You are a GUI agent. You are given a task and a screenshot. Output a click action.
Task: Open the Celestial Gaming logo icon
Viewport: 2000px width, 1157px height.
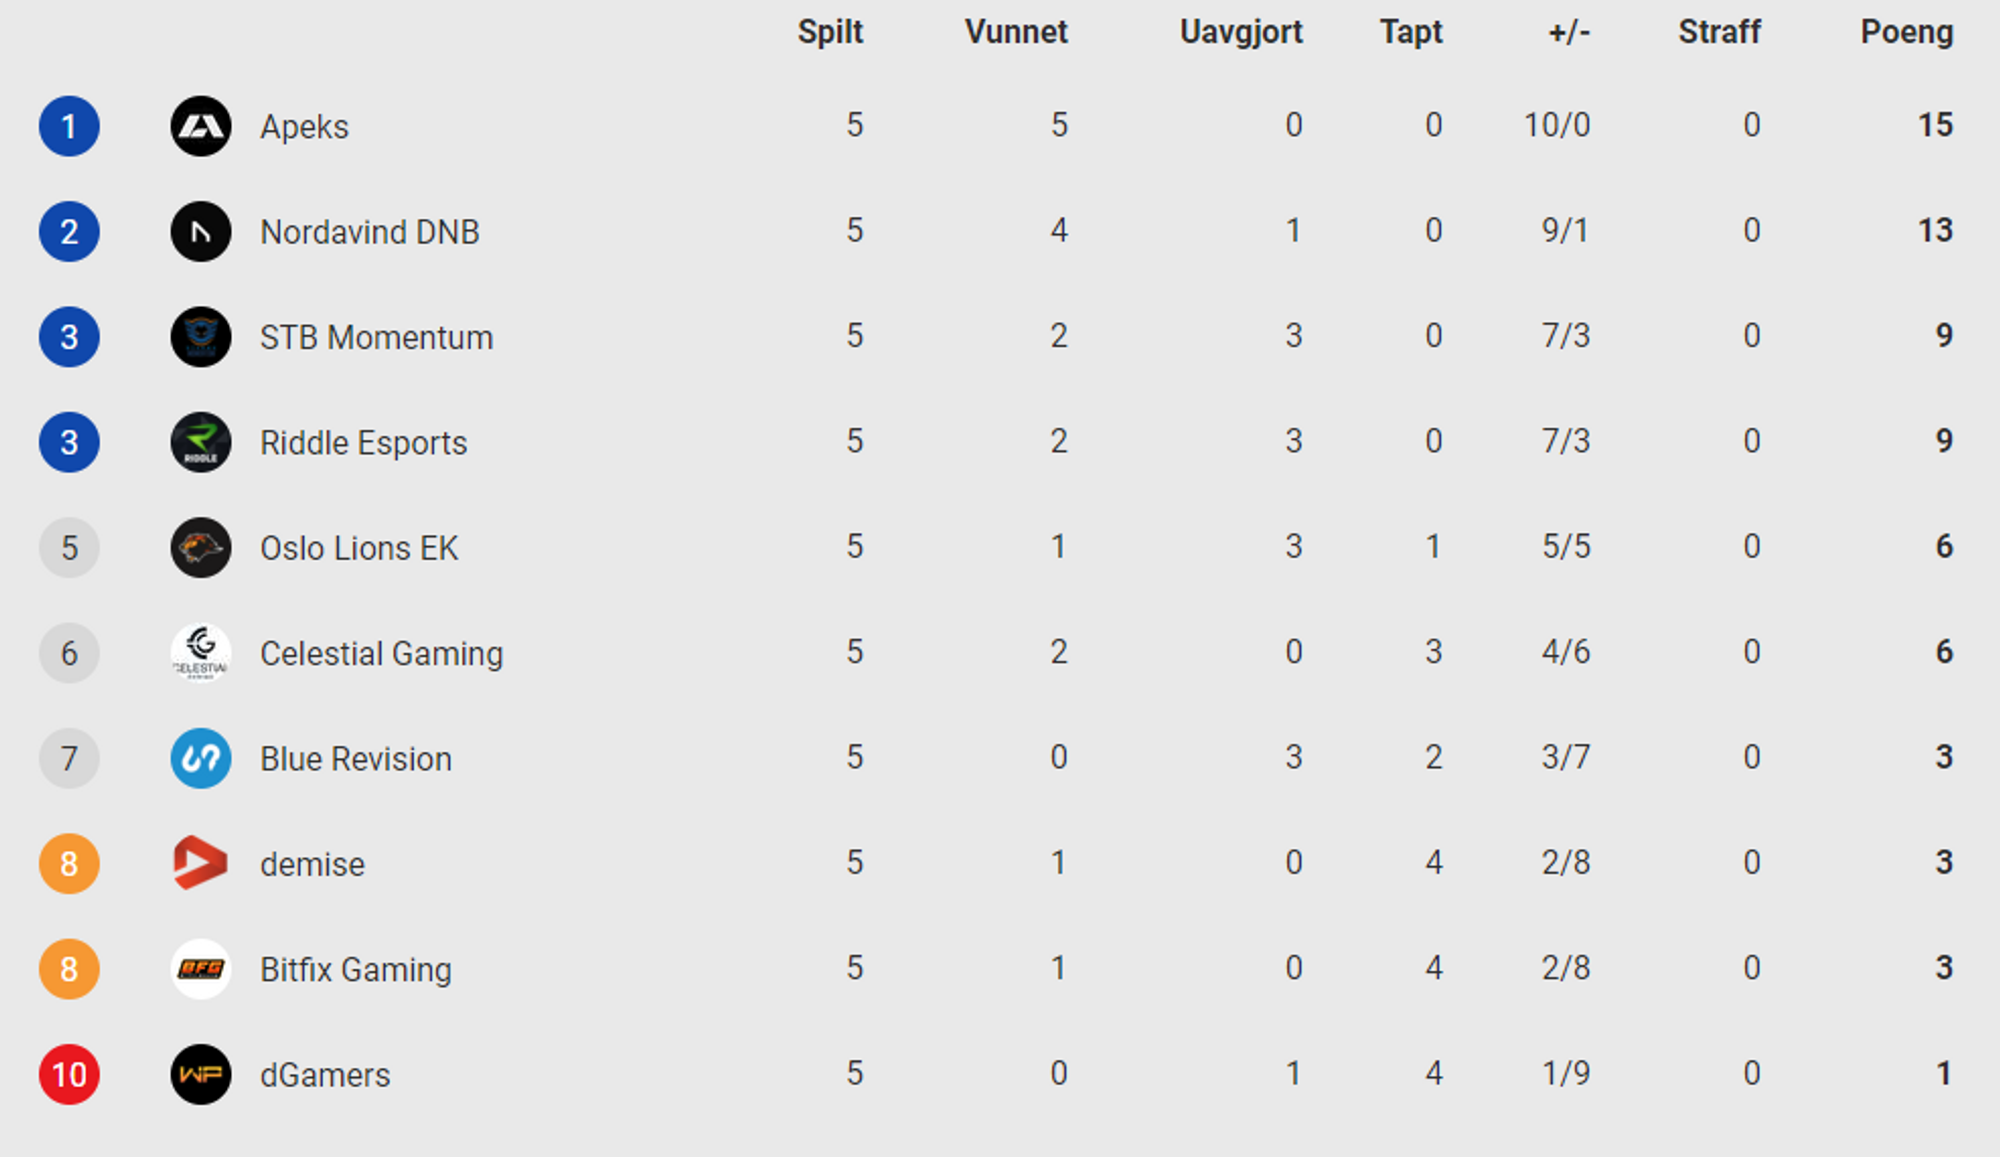pyautogui.click(x=201, y=653)
